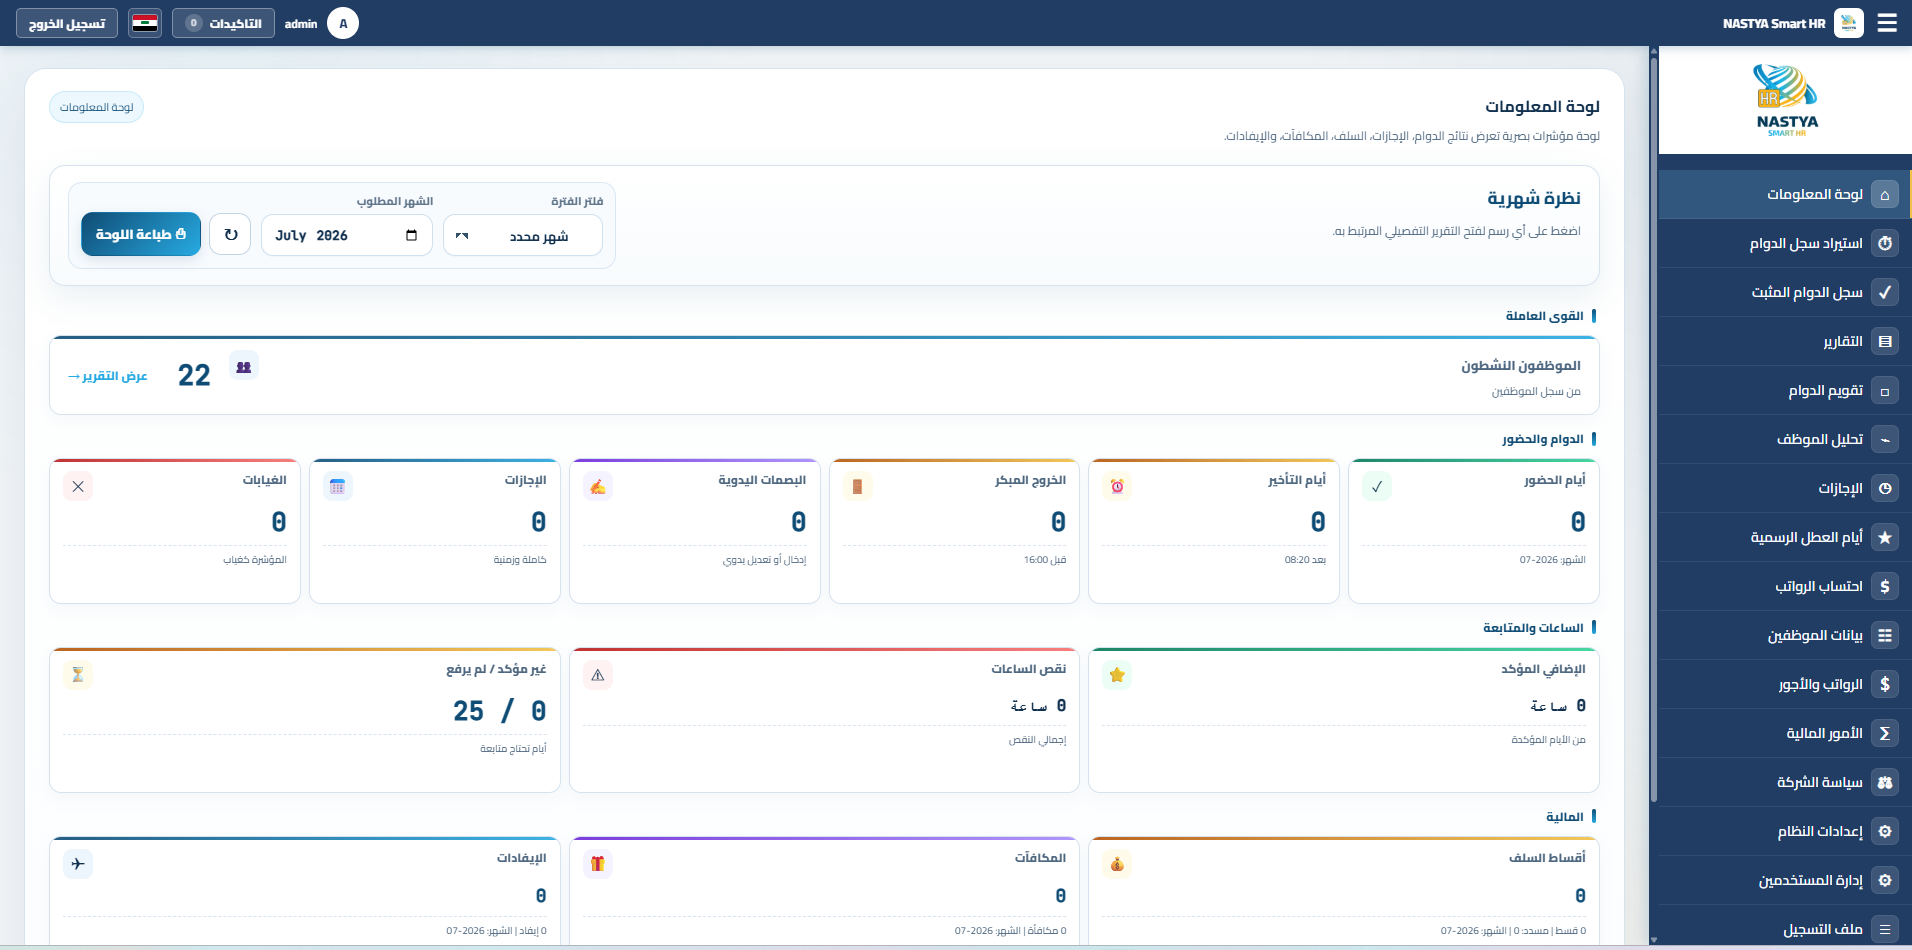Open the التاكيدات notifications button

click(223, 23)
